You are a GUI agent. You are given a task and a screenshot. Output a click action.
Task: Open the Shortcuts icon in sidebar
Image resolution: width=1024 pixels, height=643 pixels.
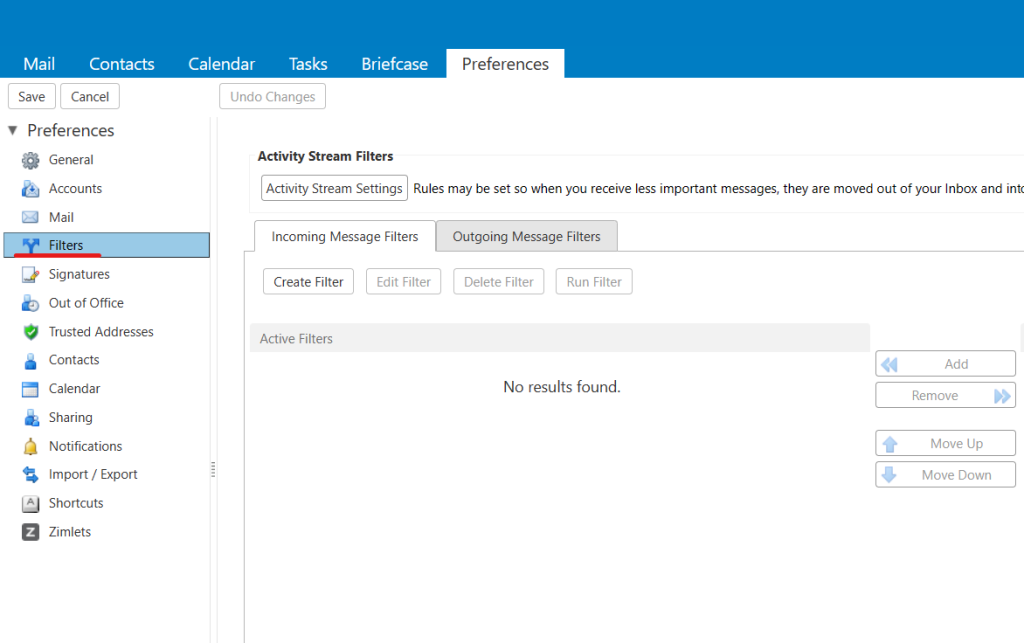[31, 504]
